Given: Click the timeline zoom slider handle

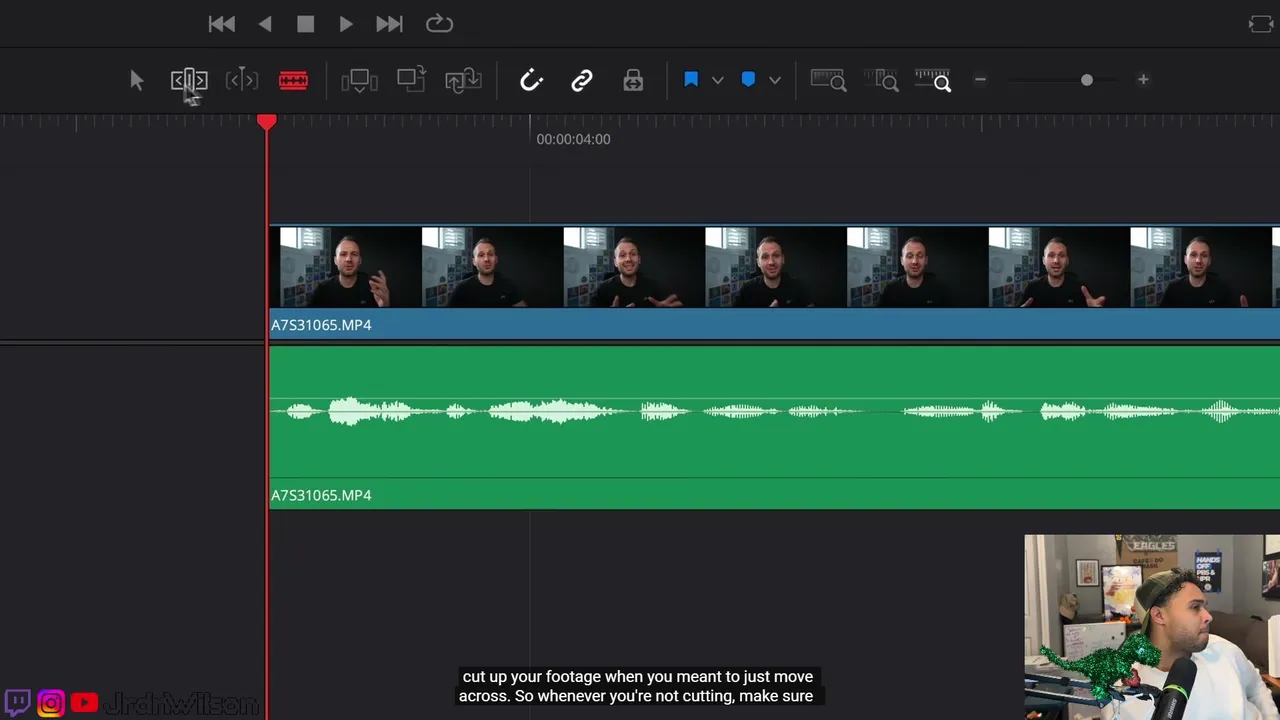Looking at the screenshot, I should tap(1087, 80).
